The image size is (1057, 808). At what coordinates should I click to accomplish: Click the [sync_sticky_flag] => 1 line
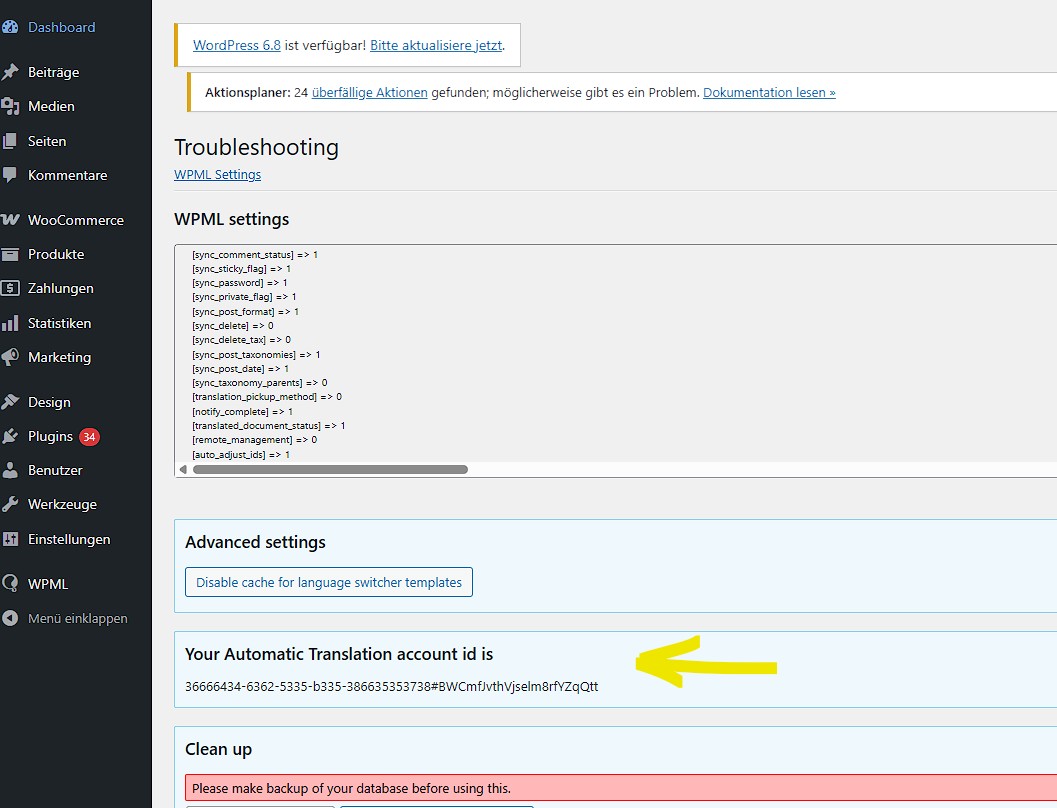pos(241,269)
